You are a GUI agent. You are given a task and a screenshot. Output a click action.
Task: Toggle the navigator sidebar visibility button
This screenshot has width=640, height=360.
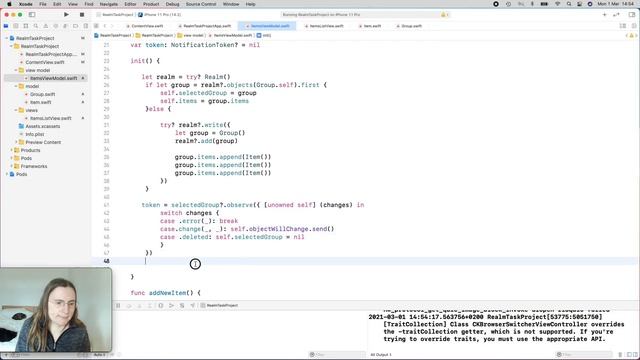[32, 15]
